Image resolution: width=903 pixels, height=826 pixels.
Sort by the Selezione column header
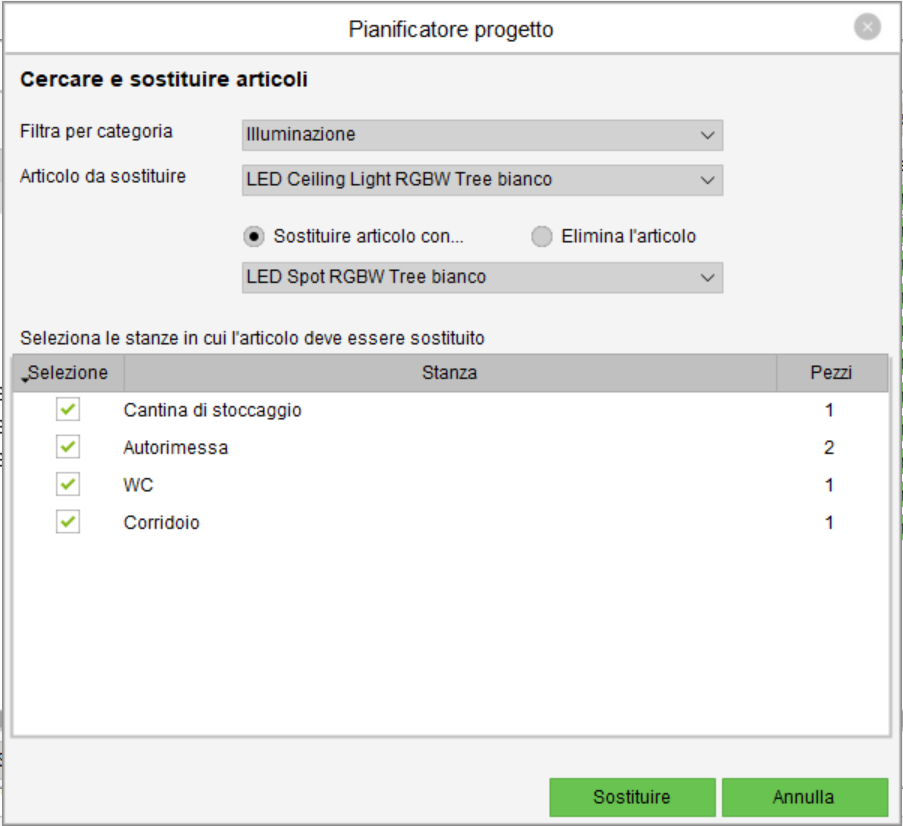[68, 373]
